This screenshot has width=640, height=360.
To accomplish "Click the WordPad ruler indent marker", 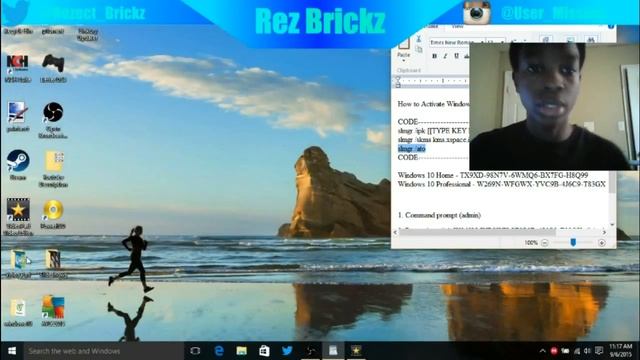I will coord(398,82).
